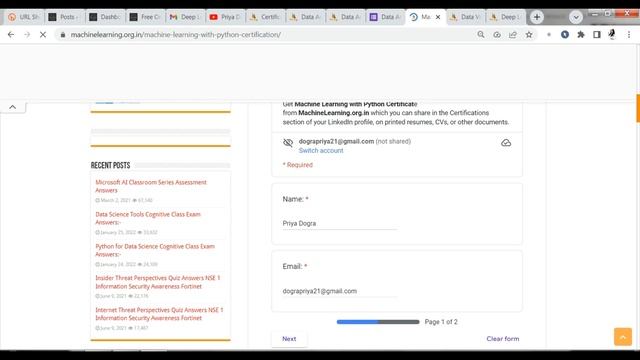
Task: Click the form page progress bar
Action: [378, 322]
